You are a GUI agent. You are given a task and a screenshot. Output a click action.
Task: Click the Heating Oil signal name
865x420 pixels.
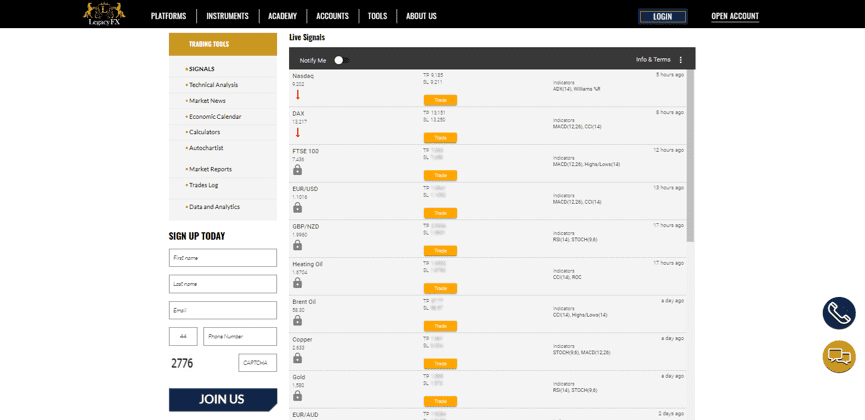tap(307, 264)
